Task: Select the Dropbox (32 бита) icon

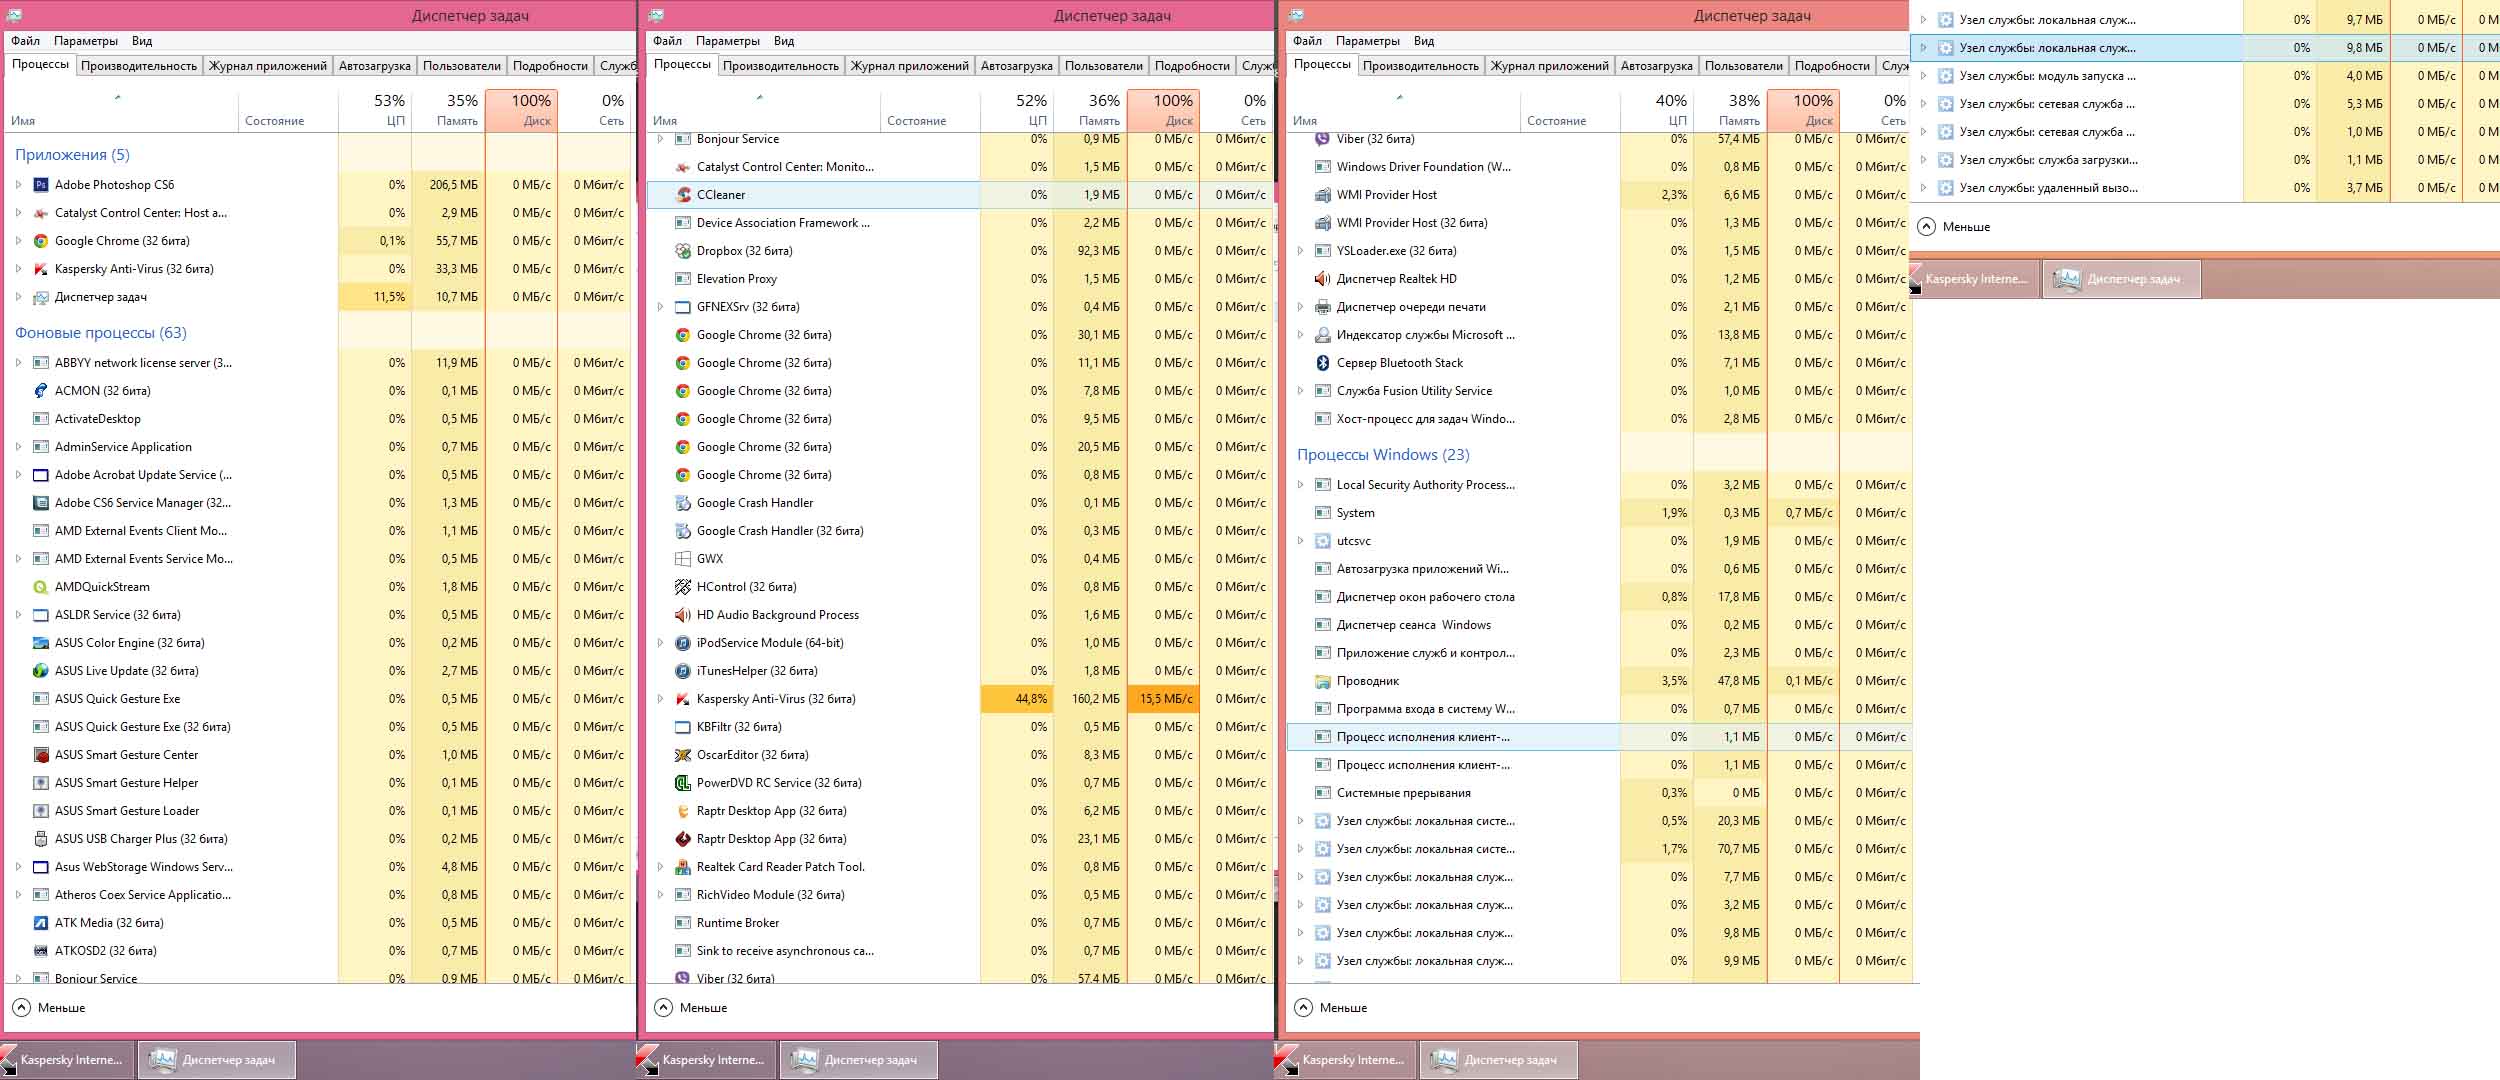Action: 683,251
